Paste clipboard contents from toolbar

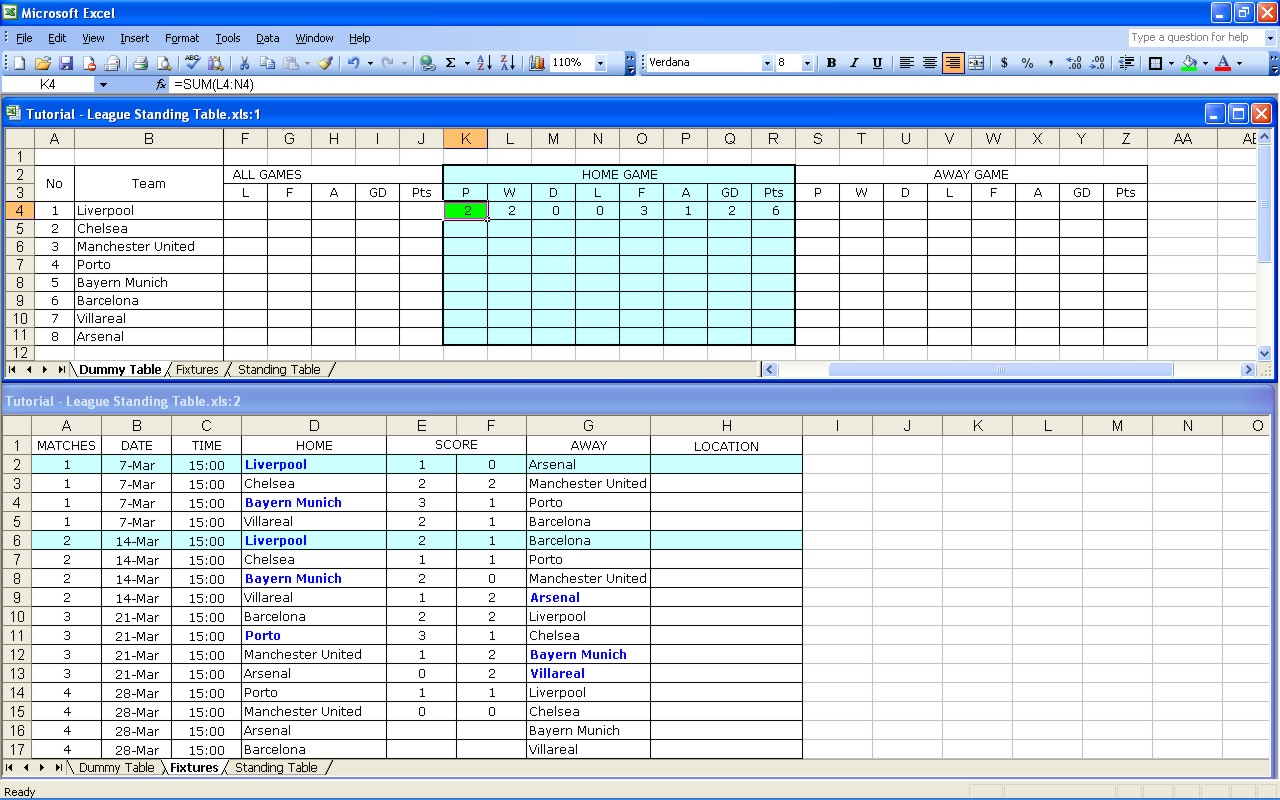click(291, 63)
